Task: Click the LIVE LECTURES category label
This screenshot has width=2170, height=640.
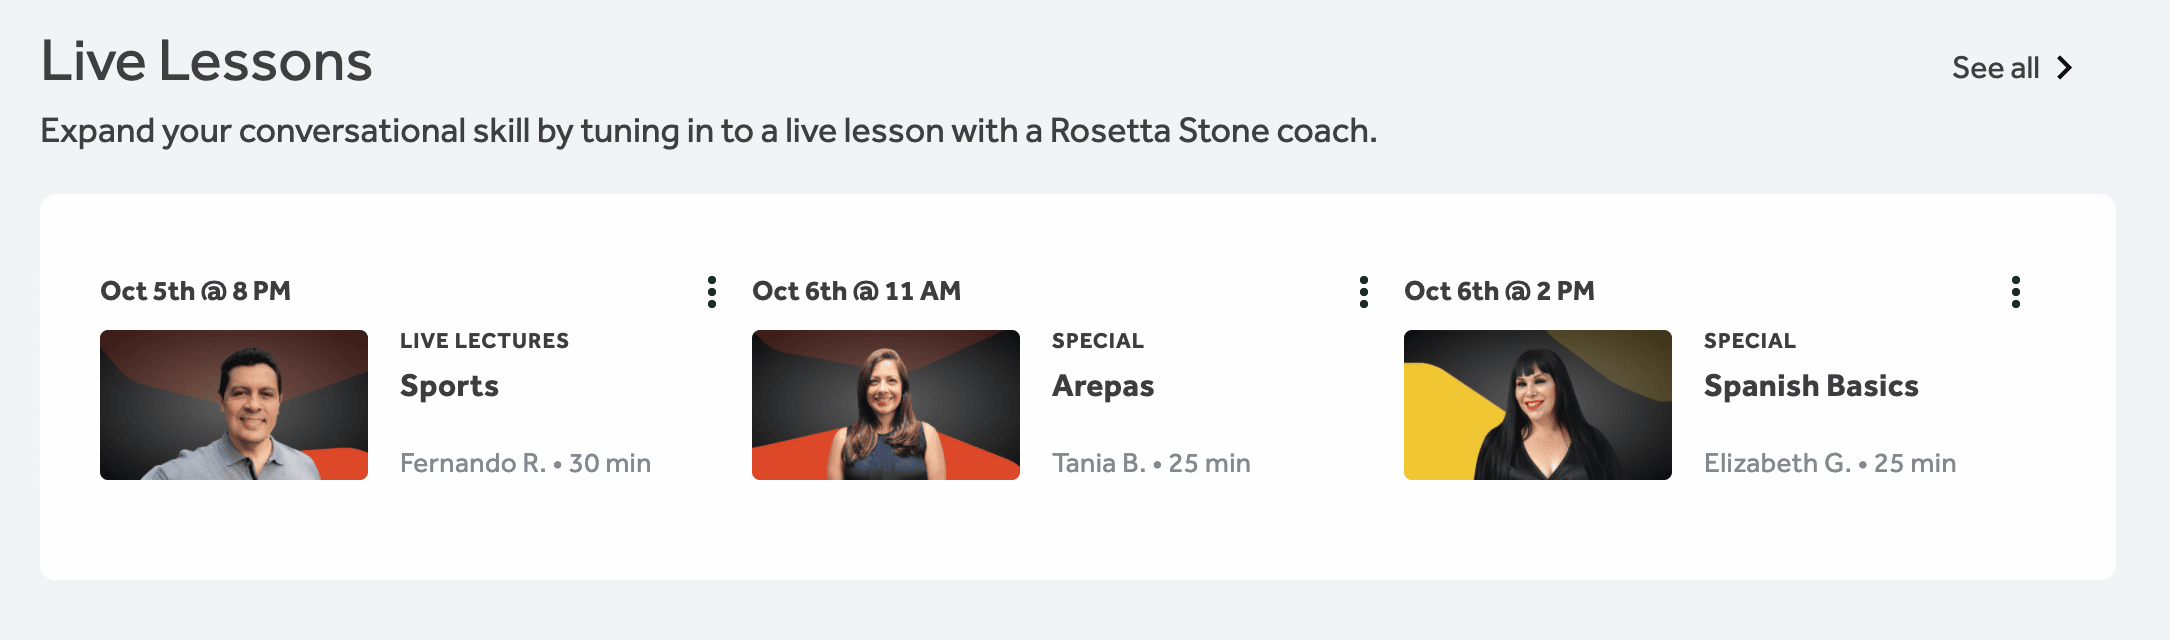Action: pos(484,341)
